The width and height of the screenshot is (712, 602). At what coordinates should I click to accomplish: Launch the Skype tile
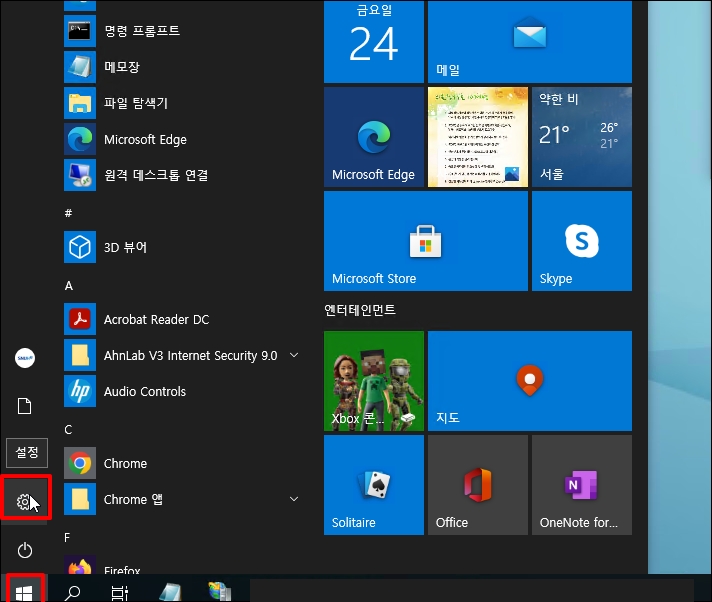pyautogui.click(x=582, y=241)
